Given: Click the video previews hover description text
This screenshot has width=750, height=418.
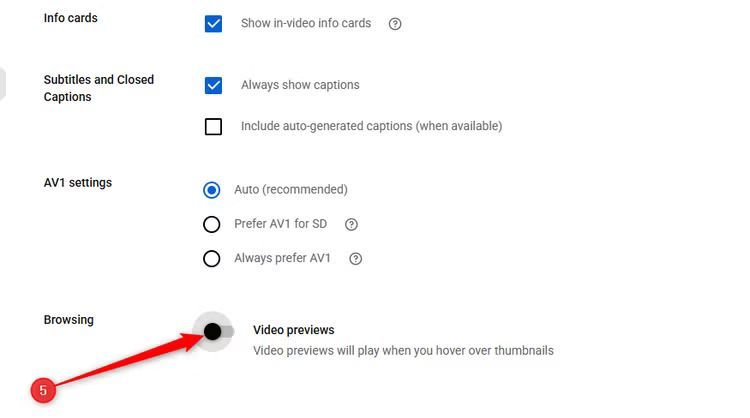Looking at the screenshot, I should click(403, 351).
